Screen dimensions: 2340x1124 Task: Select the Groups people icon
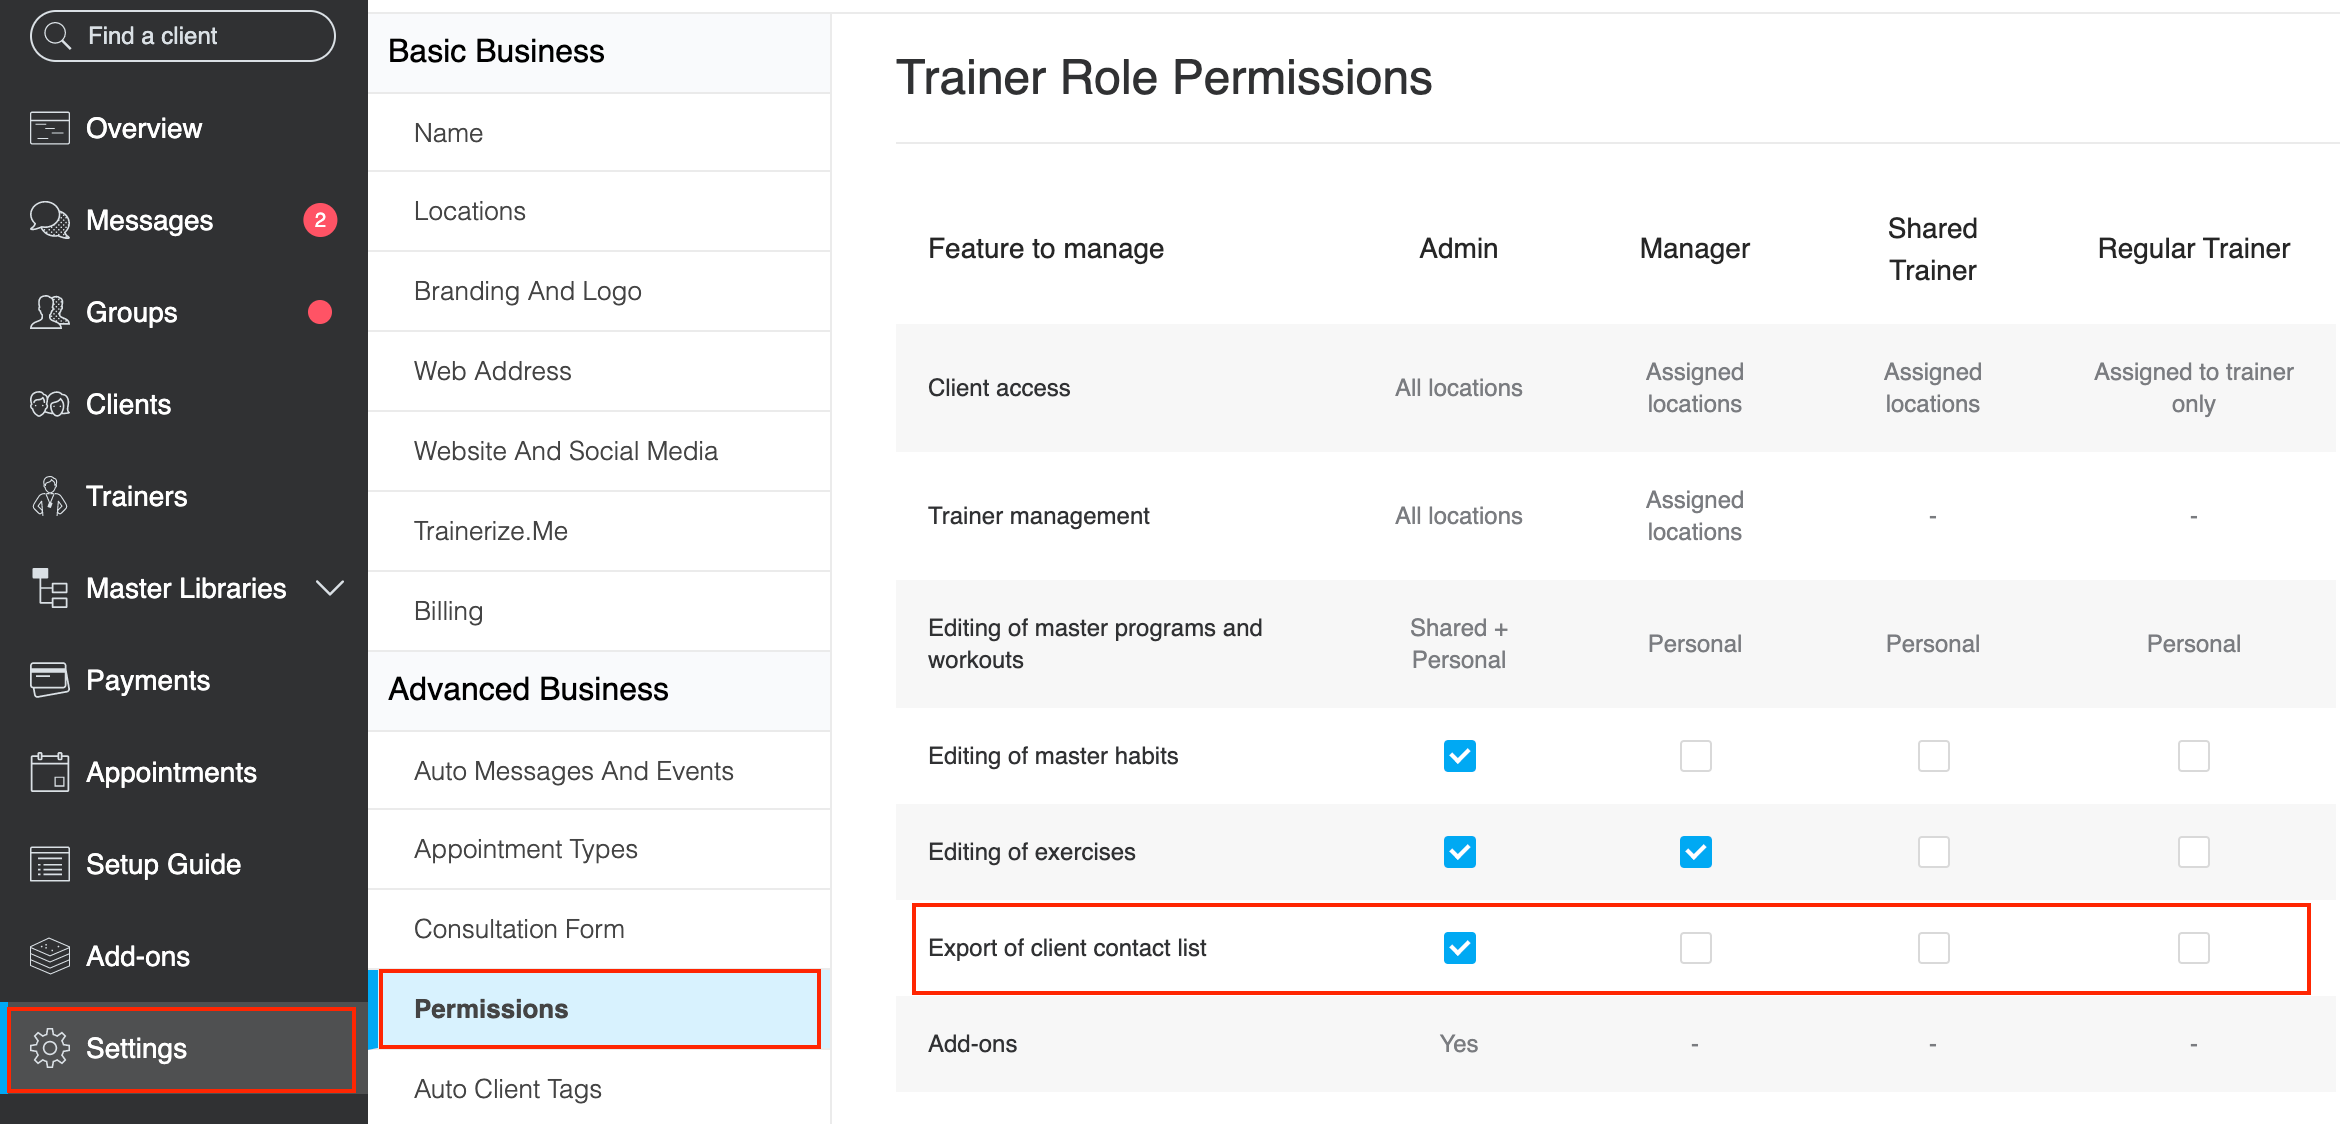(x=49, y=312)
